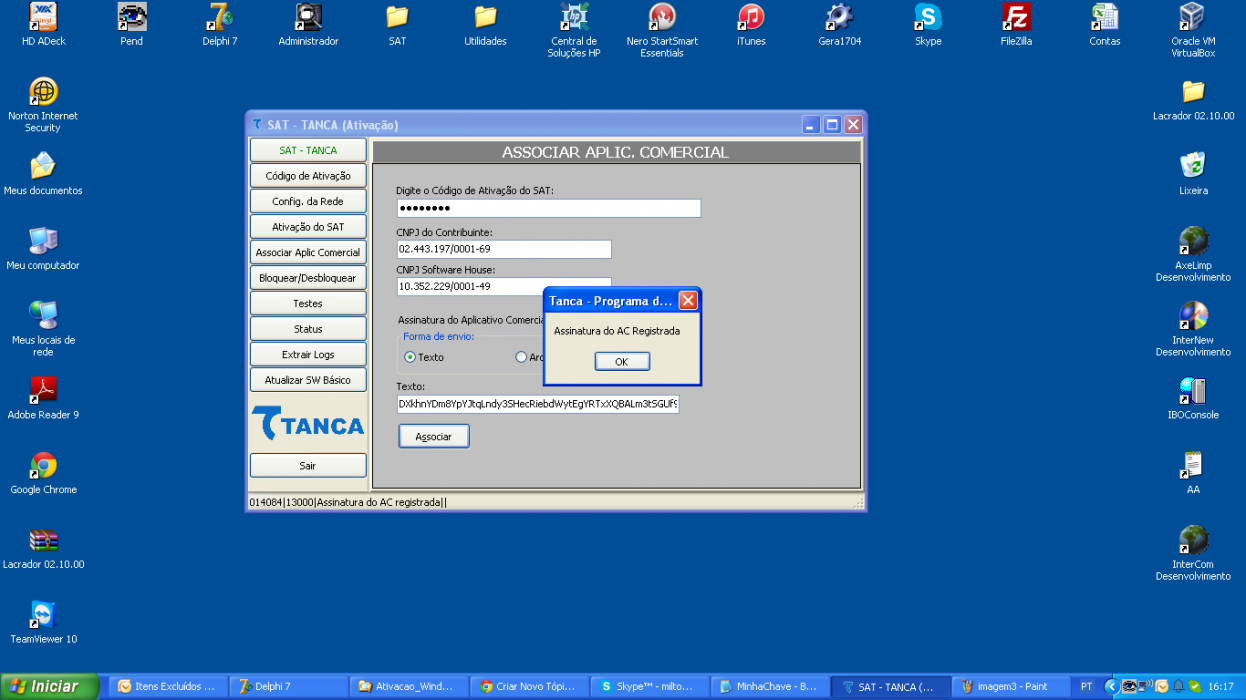Open Central de Soluções HP icon
The image size is (1246, 700).
point(574,17)
